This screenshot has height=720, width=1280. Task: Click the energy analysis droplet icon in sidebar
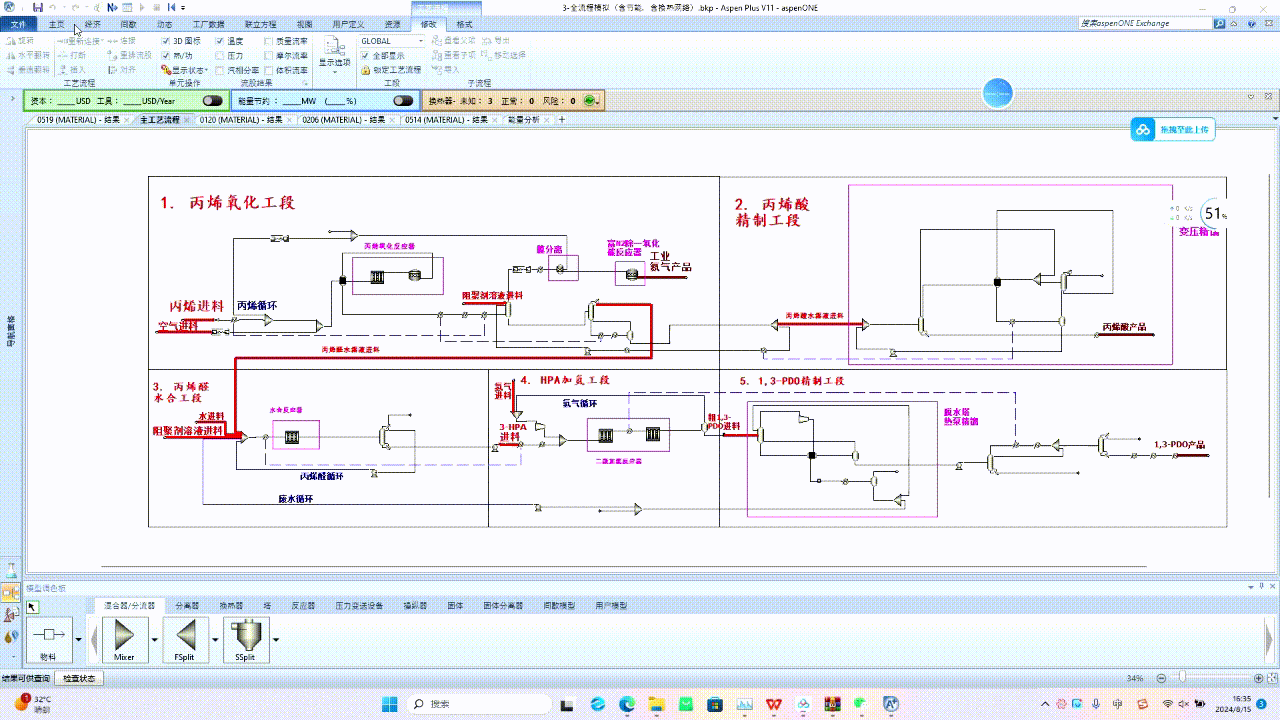[11, 636]
